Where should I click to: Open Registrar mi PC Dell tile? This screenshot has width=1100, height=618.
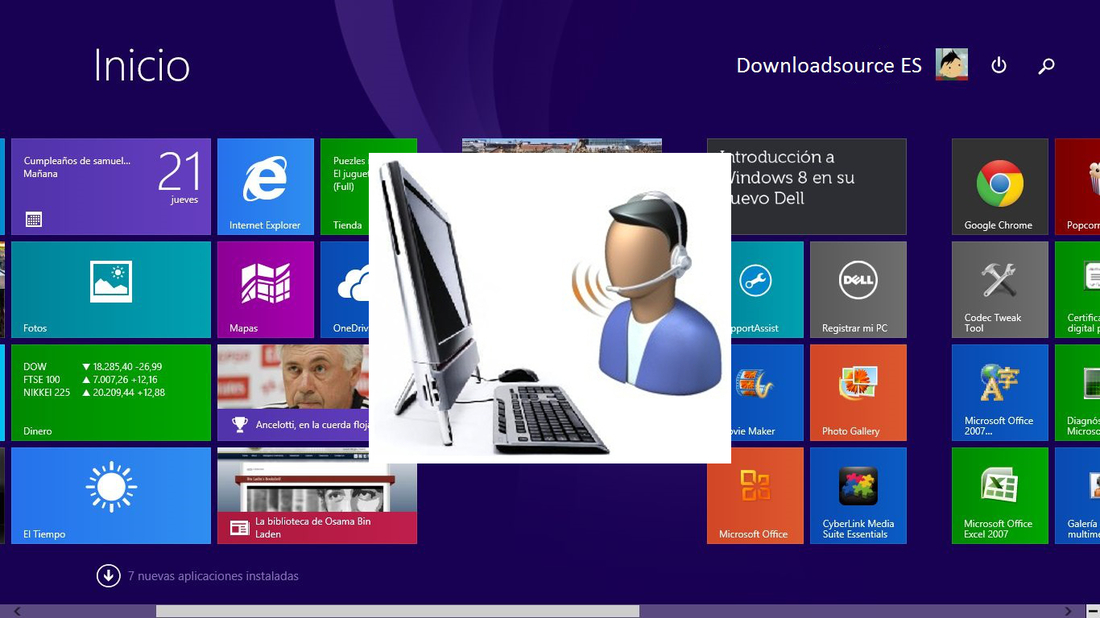[x=858, y=290]
